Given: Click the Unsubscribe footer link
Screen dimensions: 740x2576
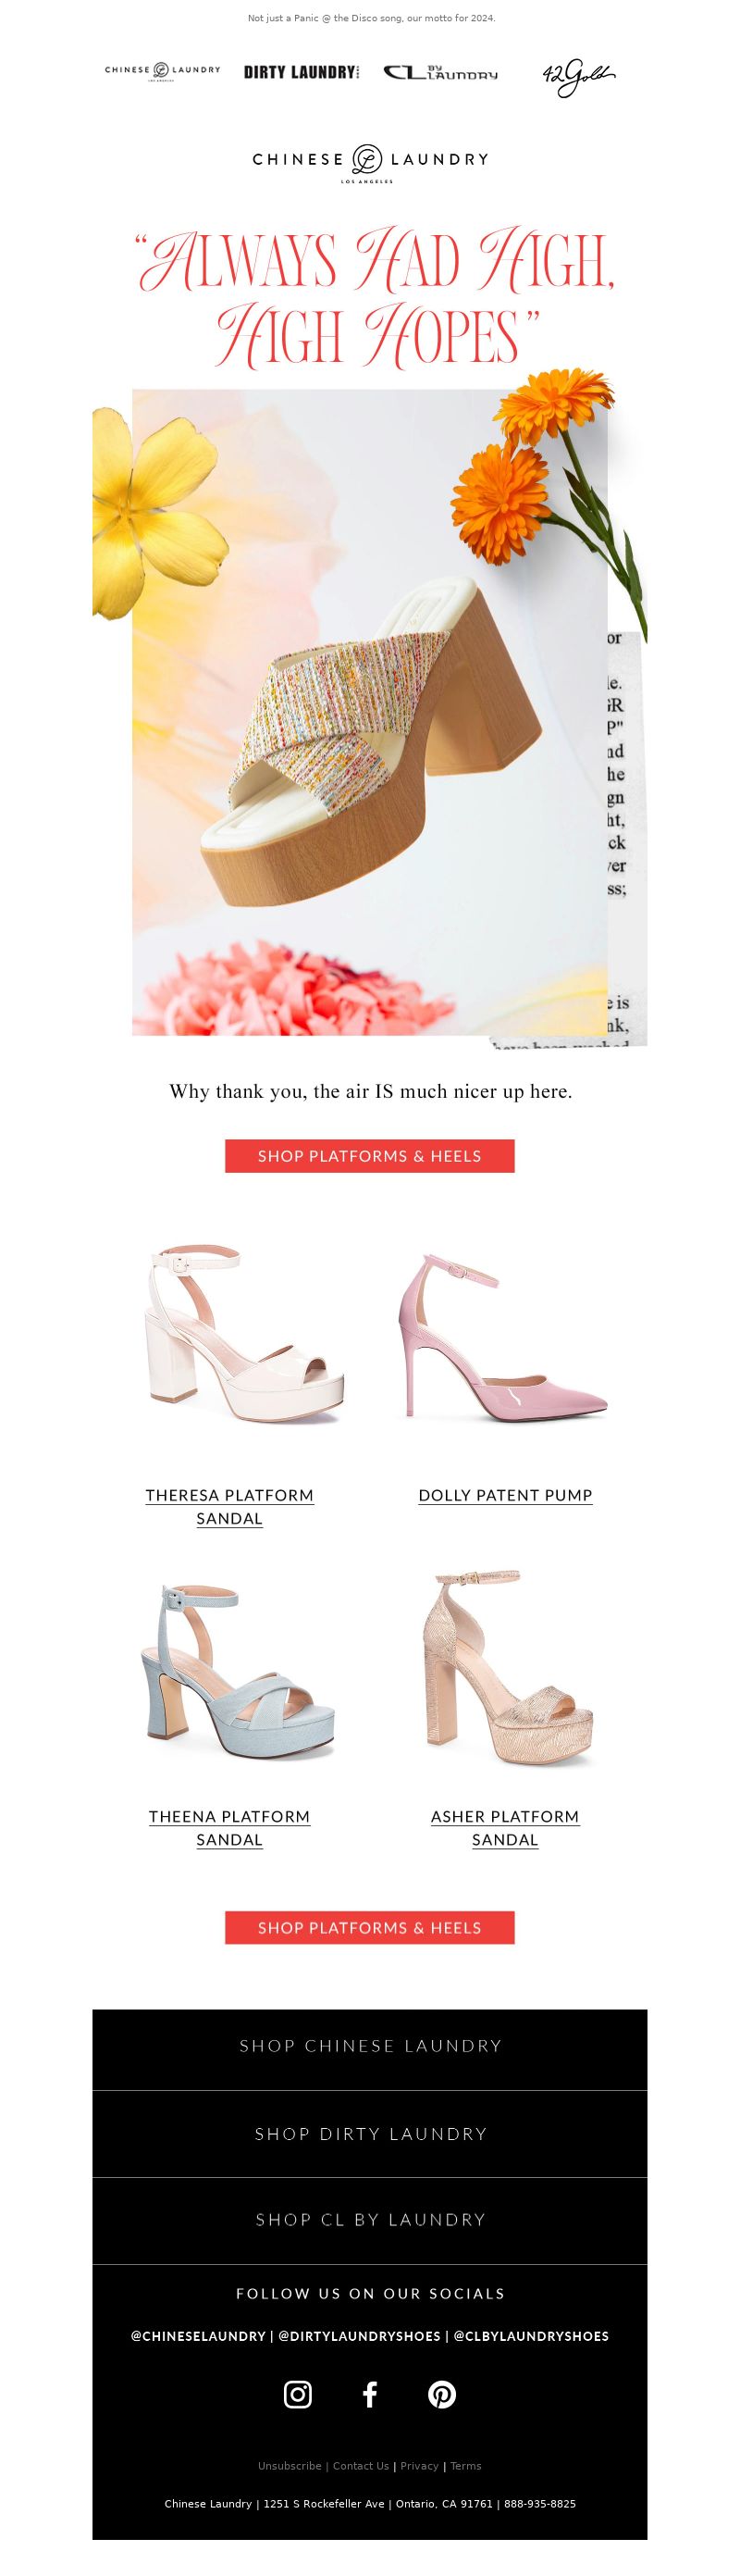Looking at the screenshot, I should [x=290, y=2465].
